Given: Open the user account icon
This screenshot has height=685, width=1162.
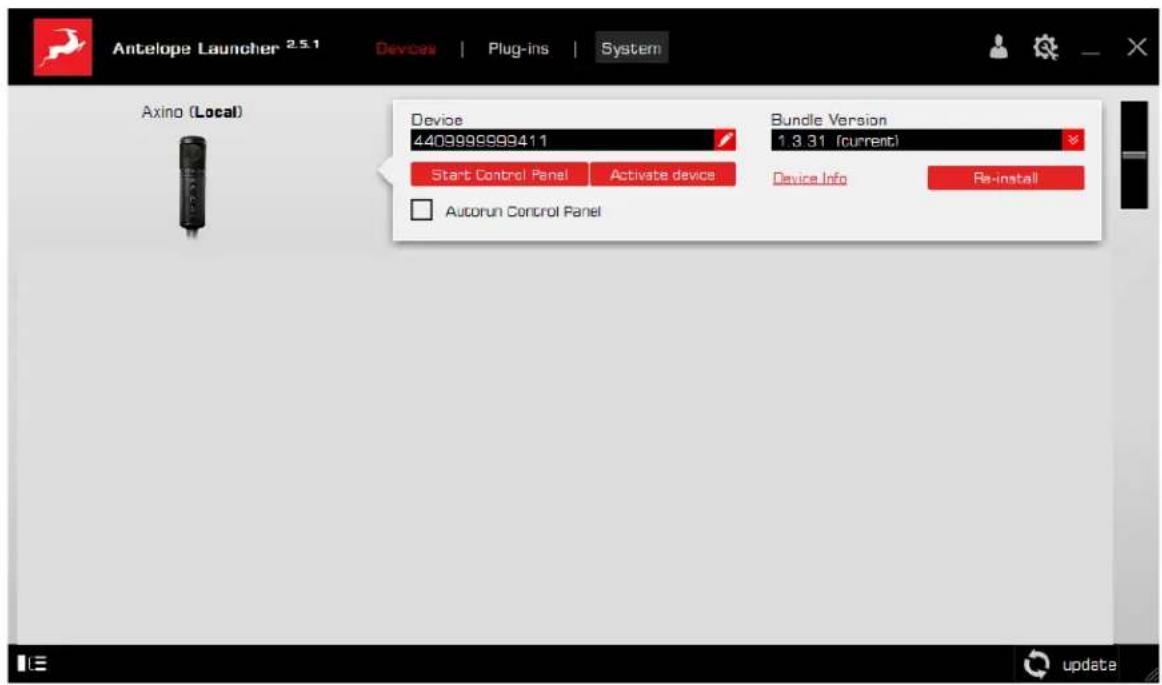Looking at the screenshot, I should (1000, 48).
